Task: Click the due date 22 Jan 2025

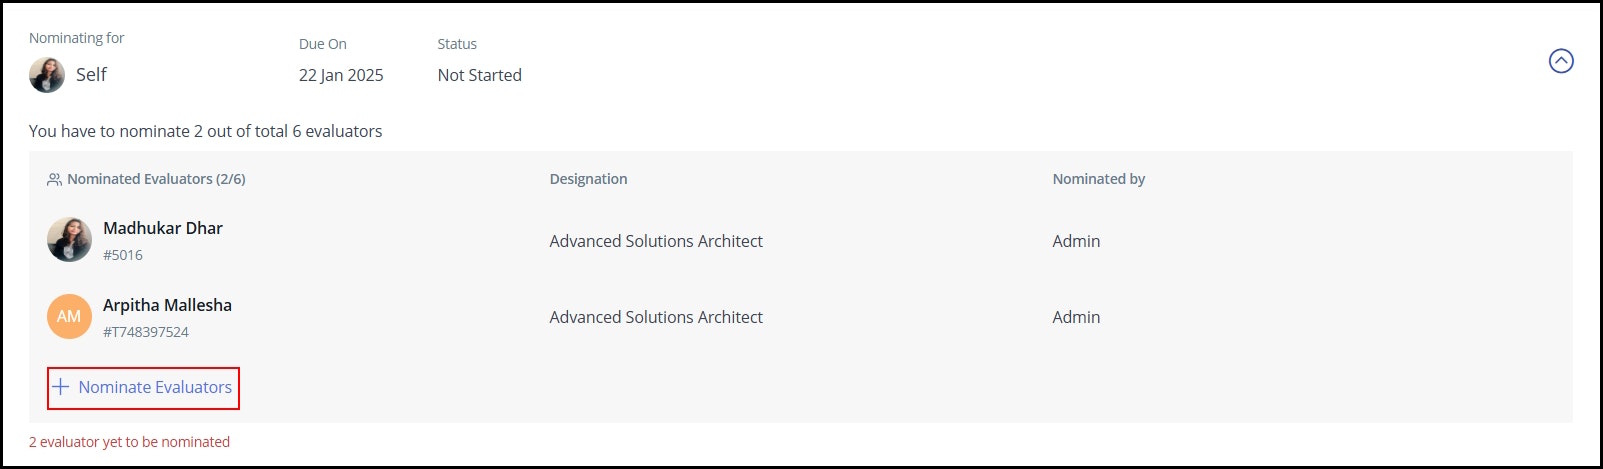Action: coord(341,75)
